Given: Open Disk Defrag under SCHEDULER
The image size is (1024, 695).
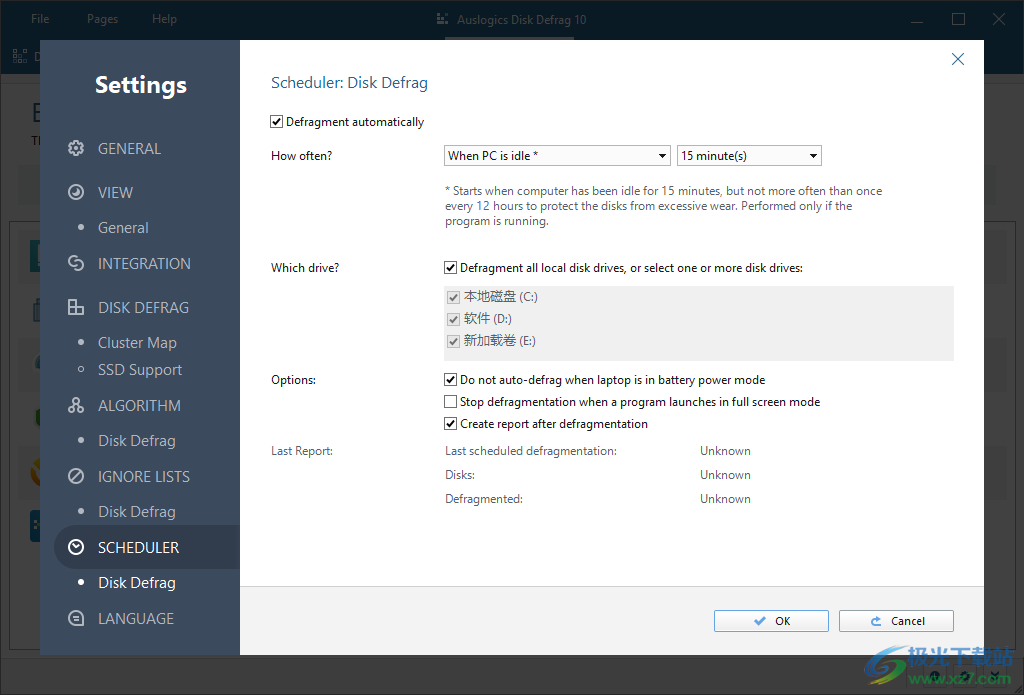Looking at the screenshot, I should (136, 583).
